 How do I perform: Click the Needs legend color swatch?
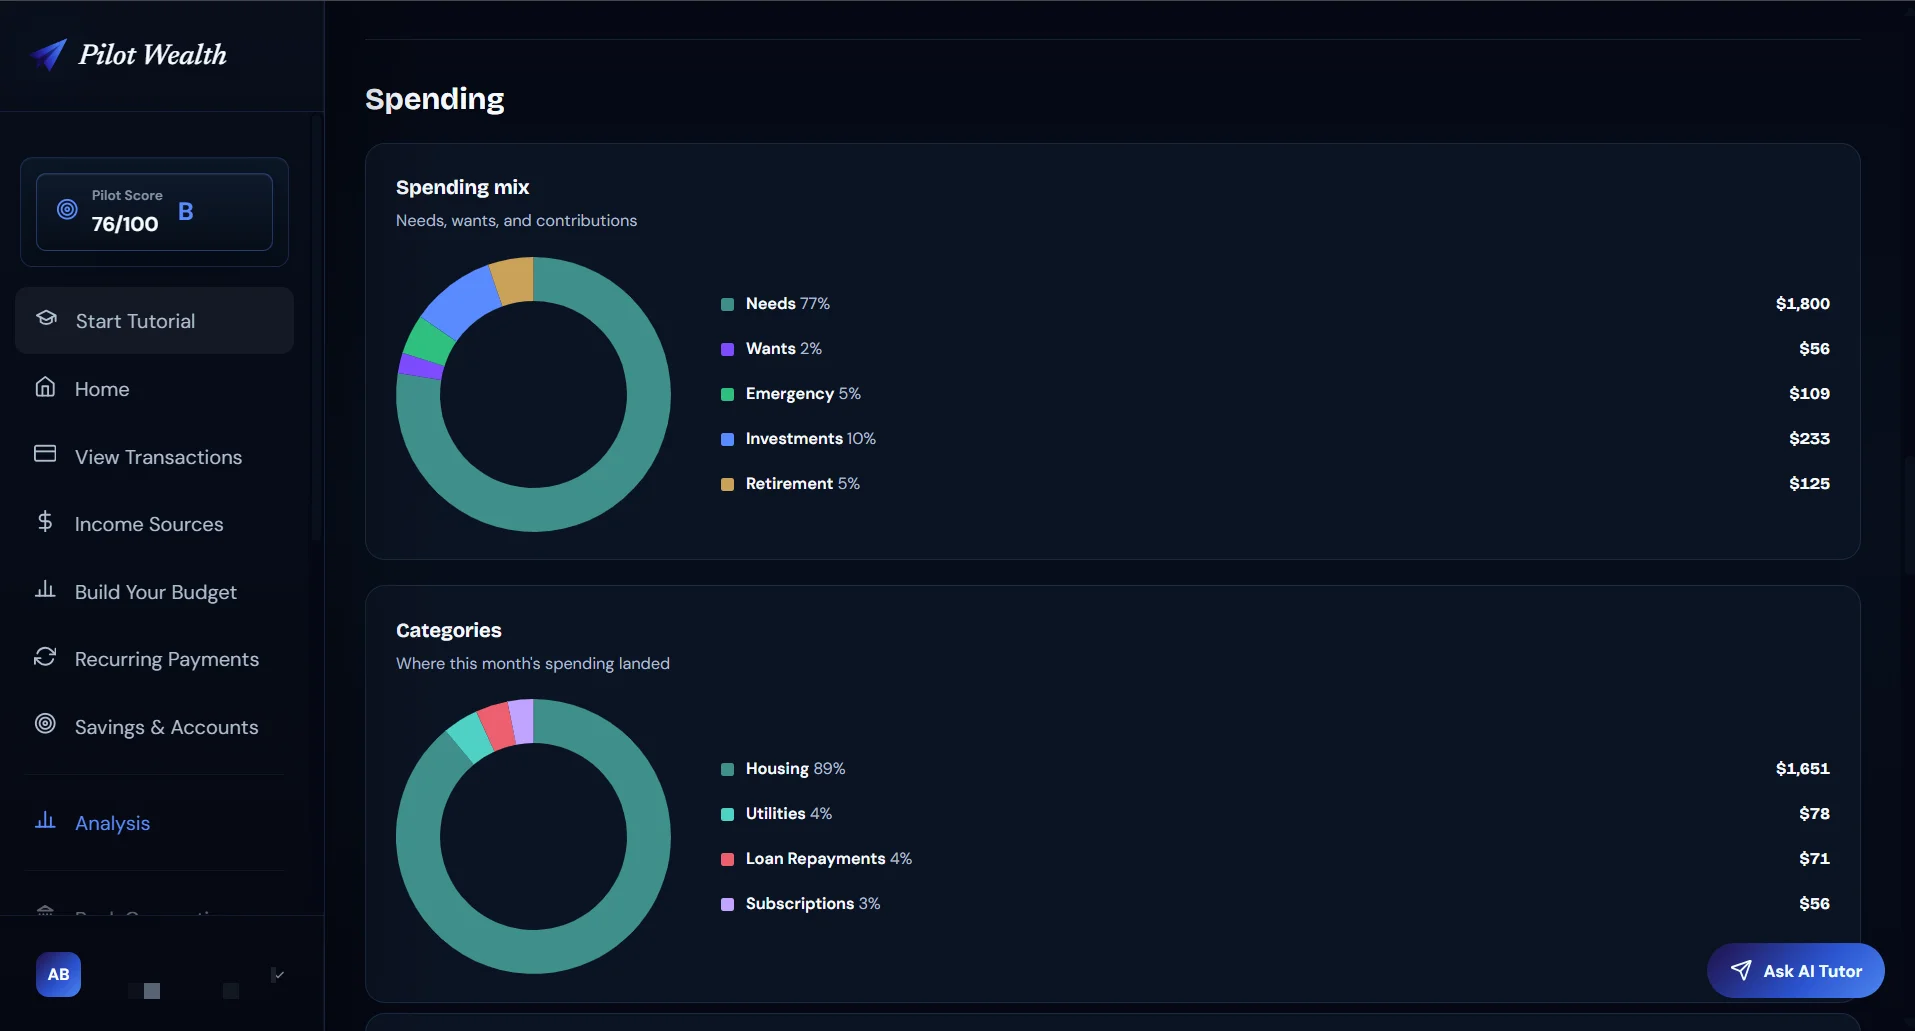pos(727,304)
